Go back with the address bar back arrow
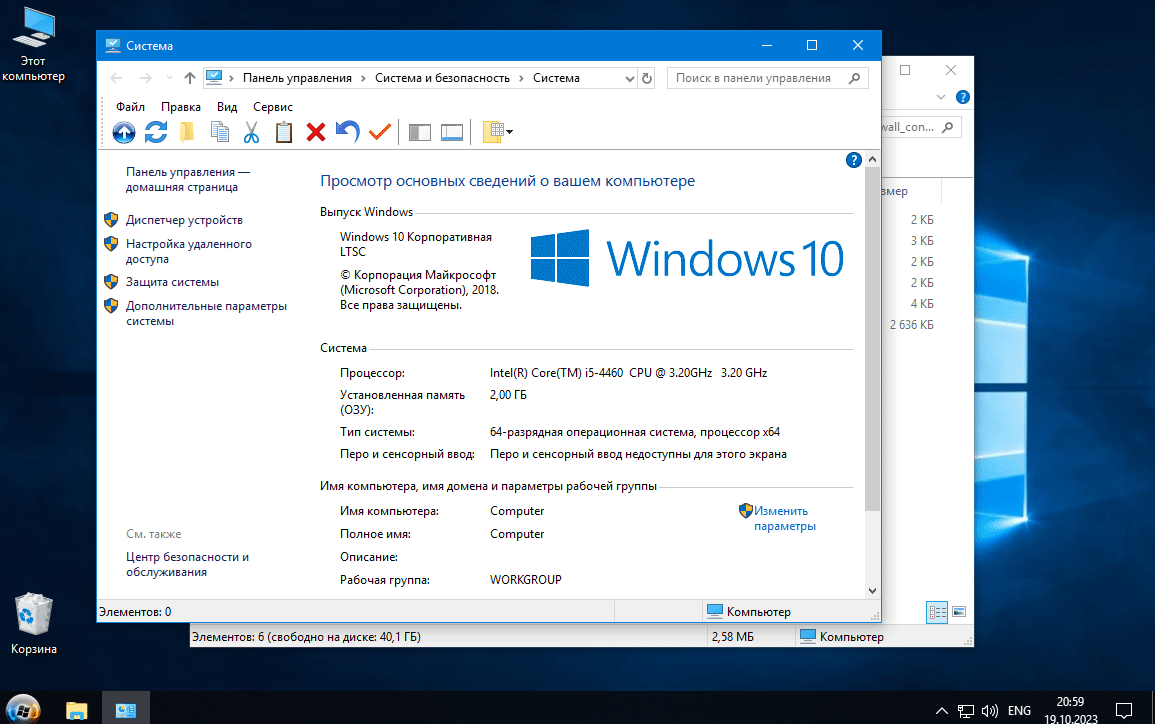The width and height of the screenshot is (1155, 724). point(116,78)
